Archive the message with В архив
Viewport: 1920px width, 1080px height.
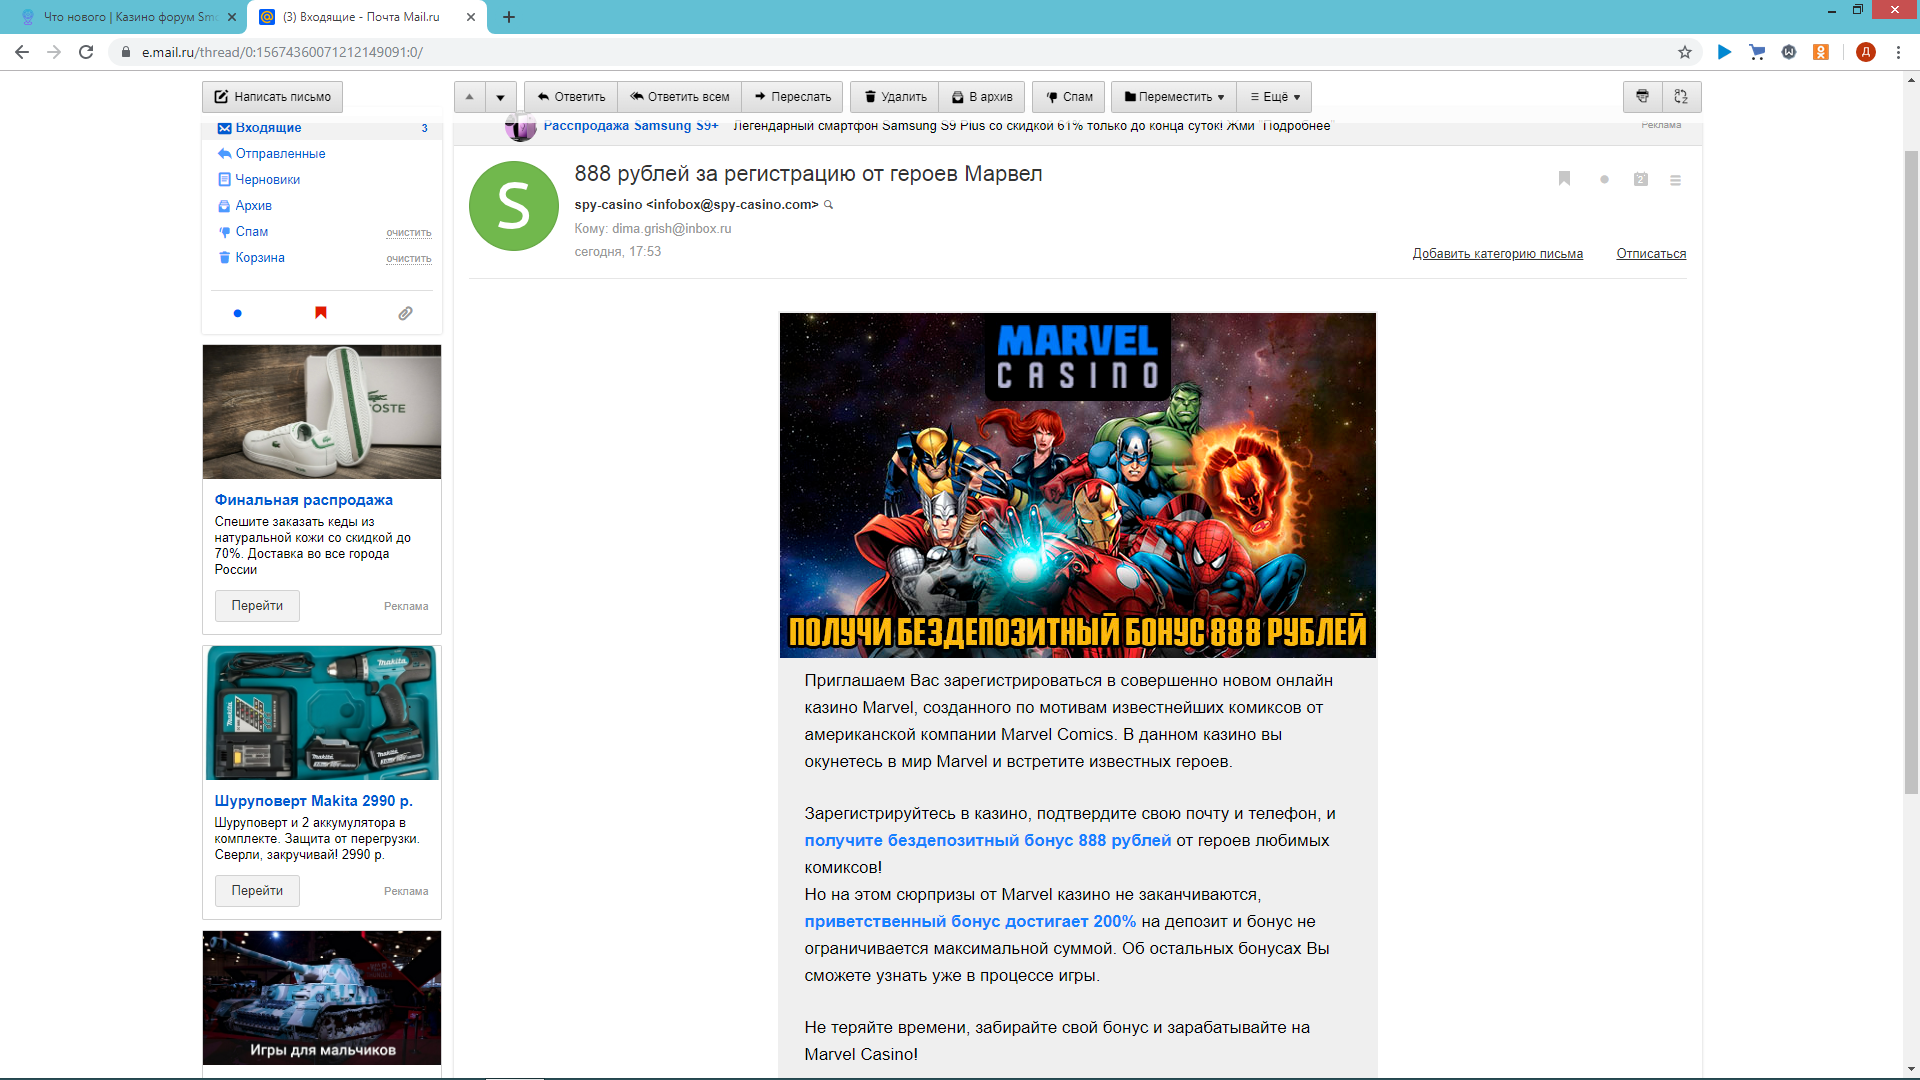[982, 97]
